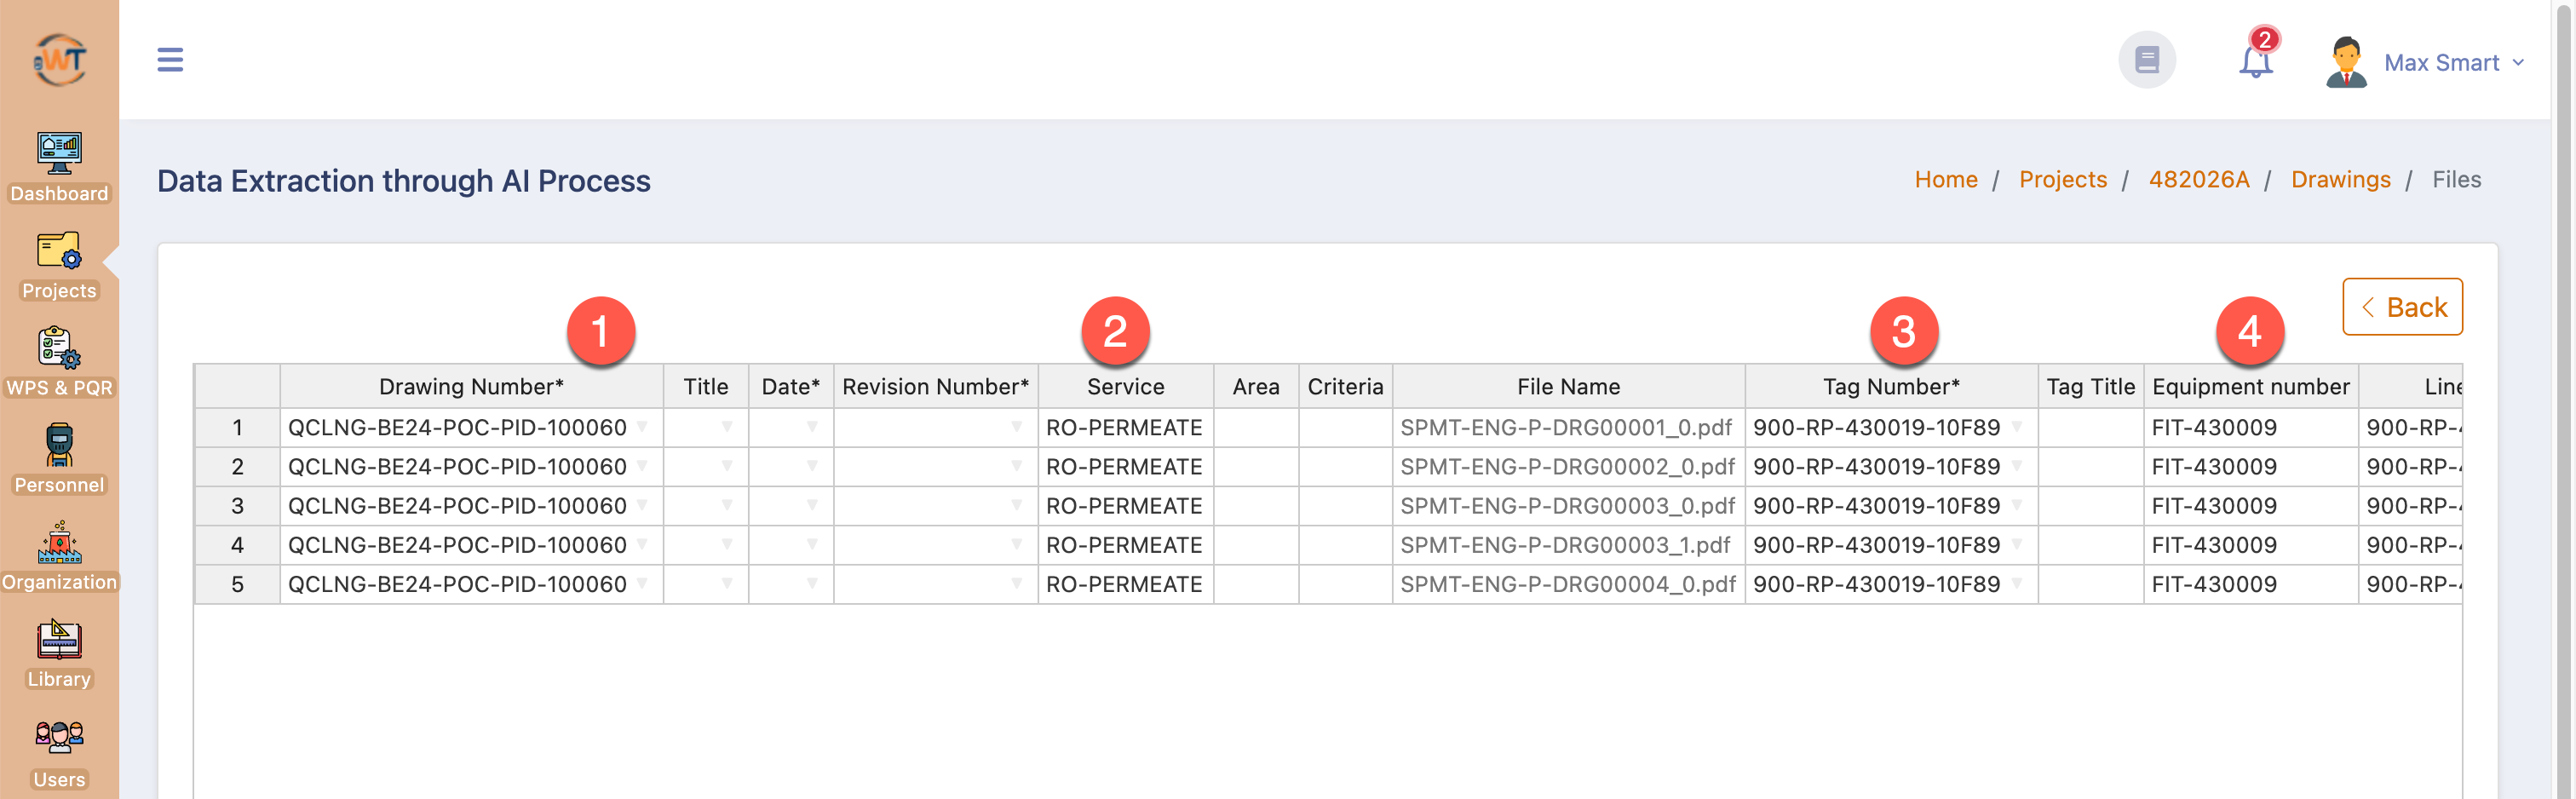2576x799 pixels.
Task: Expand the Max Smart user menu
Action: pos(2454,62)
